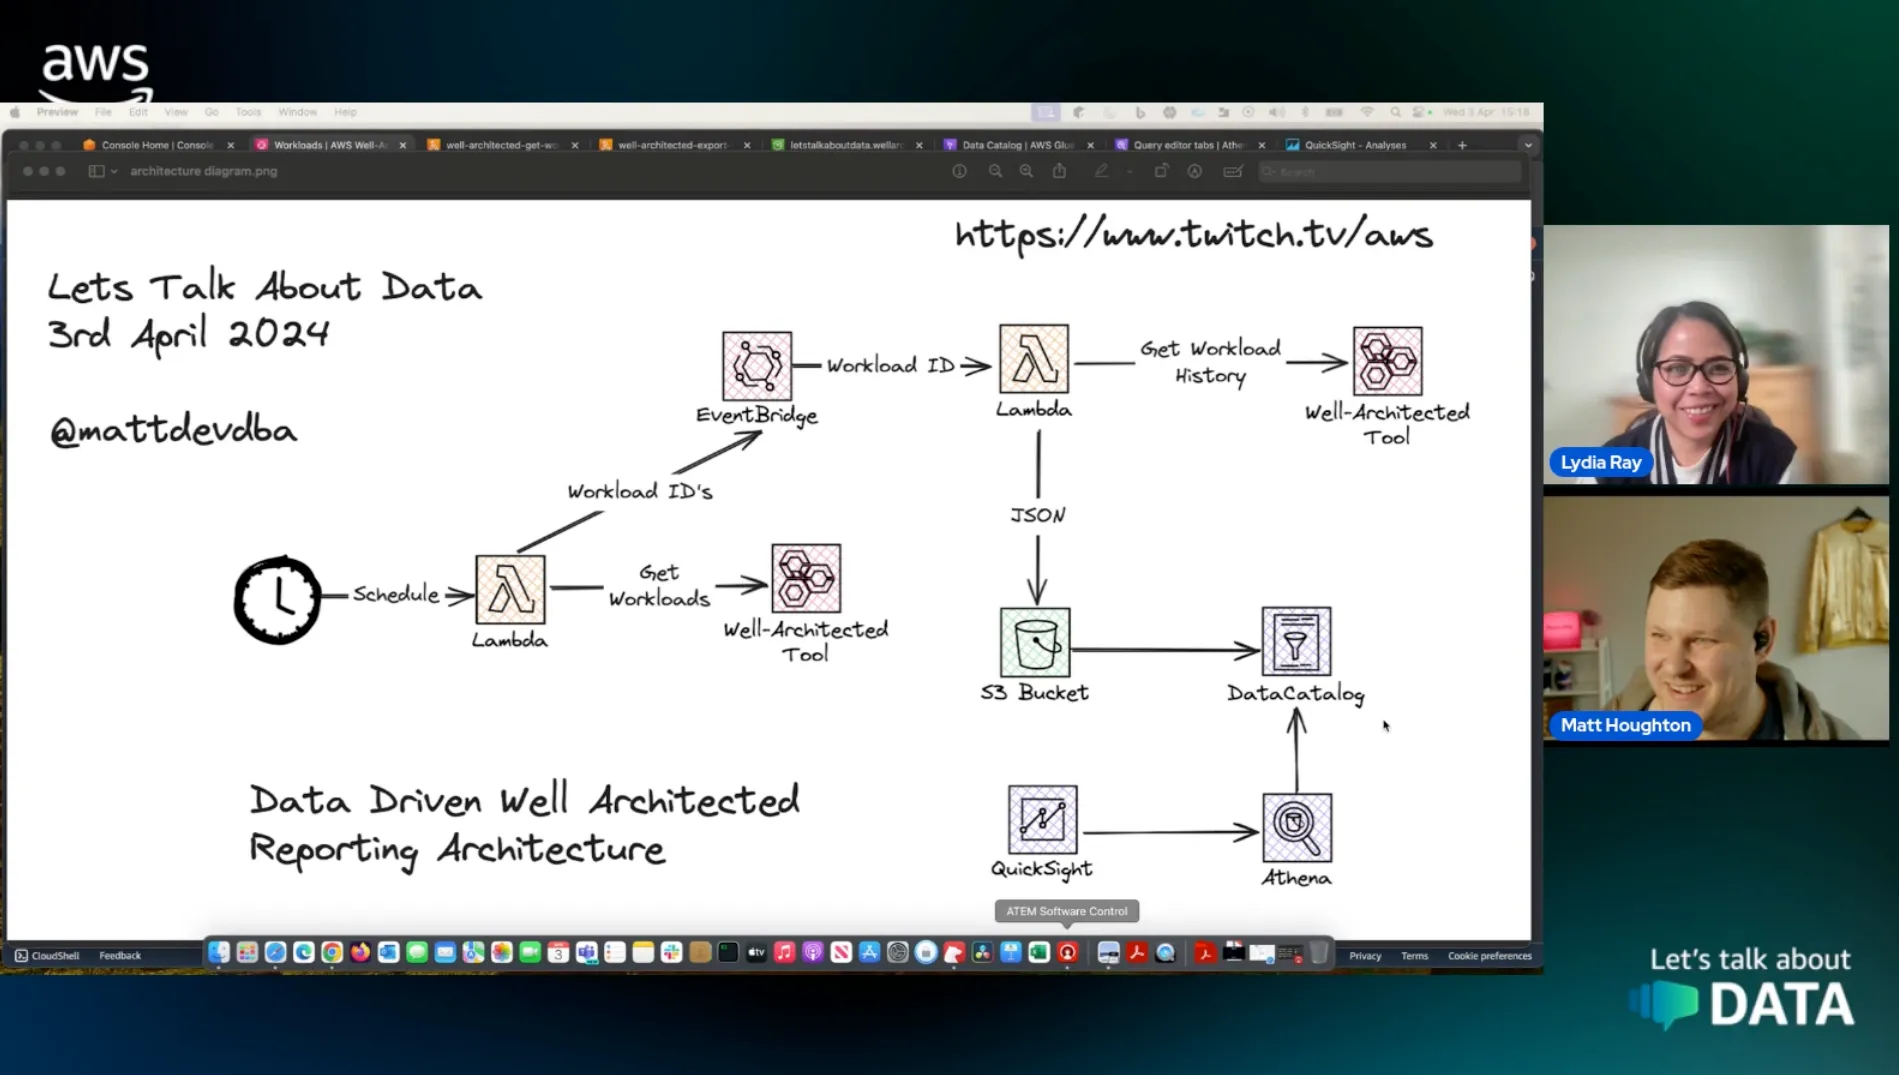
Task: Click the Markup pen icon in Preview
Action: tap(1101, 171)
